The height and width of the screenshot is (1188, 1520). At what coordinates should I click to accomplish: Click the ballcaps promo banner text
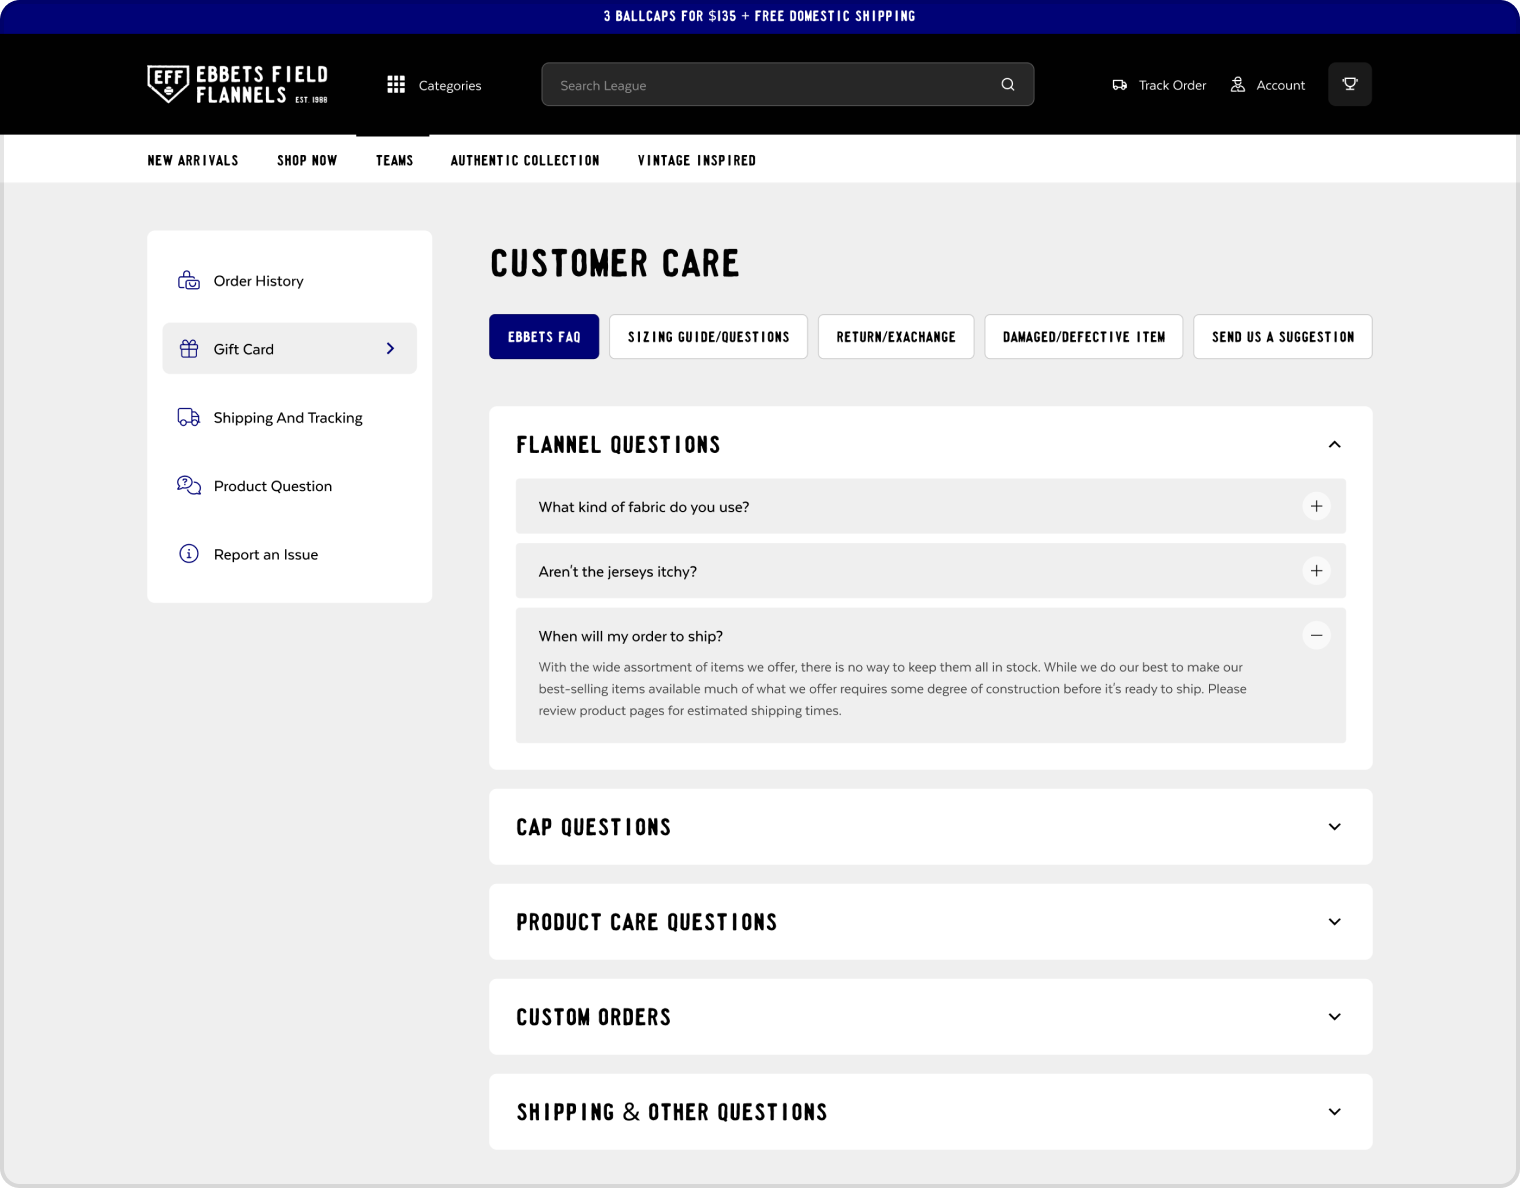pyautogui.click(x=760, y=16)
